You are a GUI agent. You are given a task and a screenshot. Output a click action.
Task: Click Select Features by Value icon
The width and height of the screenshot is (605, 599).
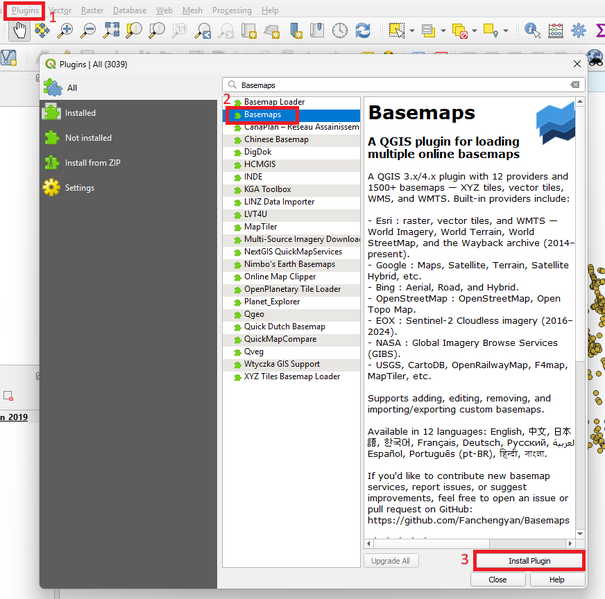coord(428,30)
